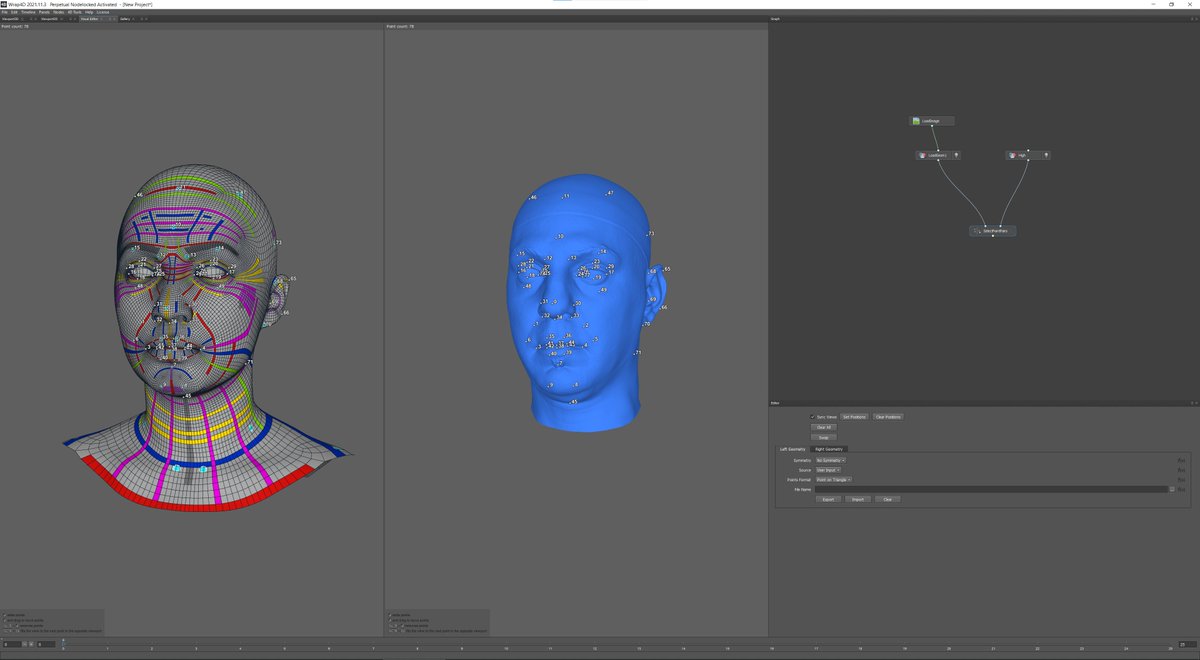The width and height of the screenshot is (1200, 660).
Task: Click the File Name input field
Action: point(991,489)
